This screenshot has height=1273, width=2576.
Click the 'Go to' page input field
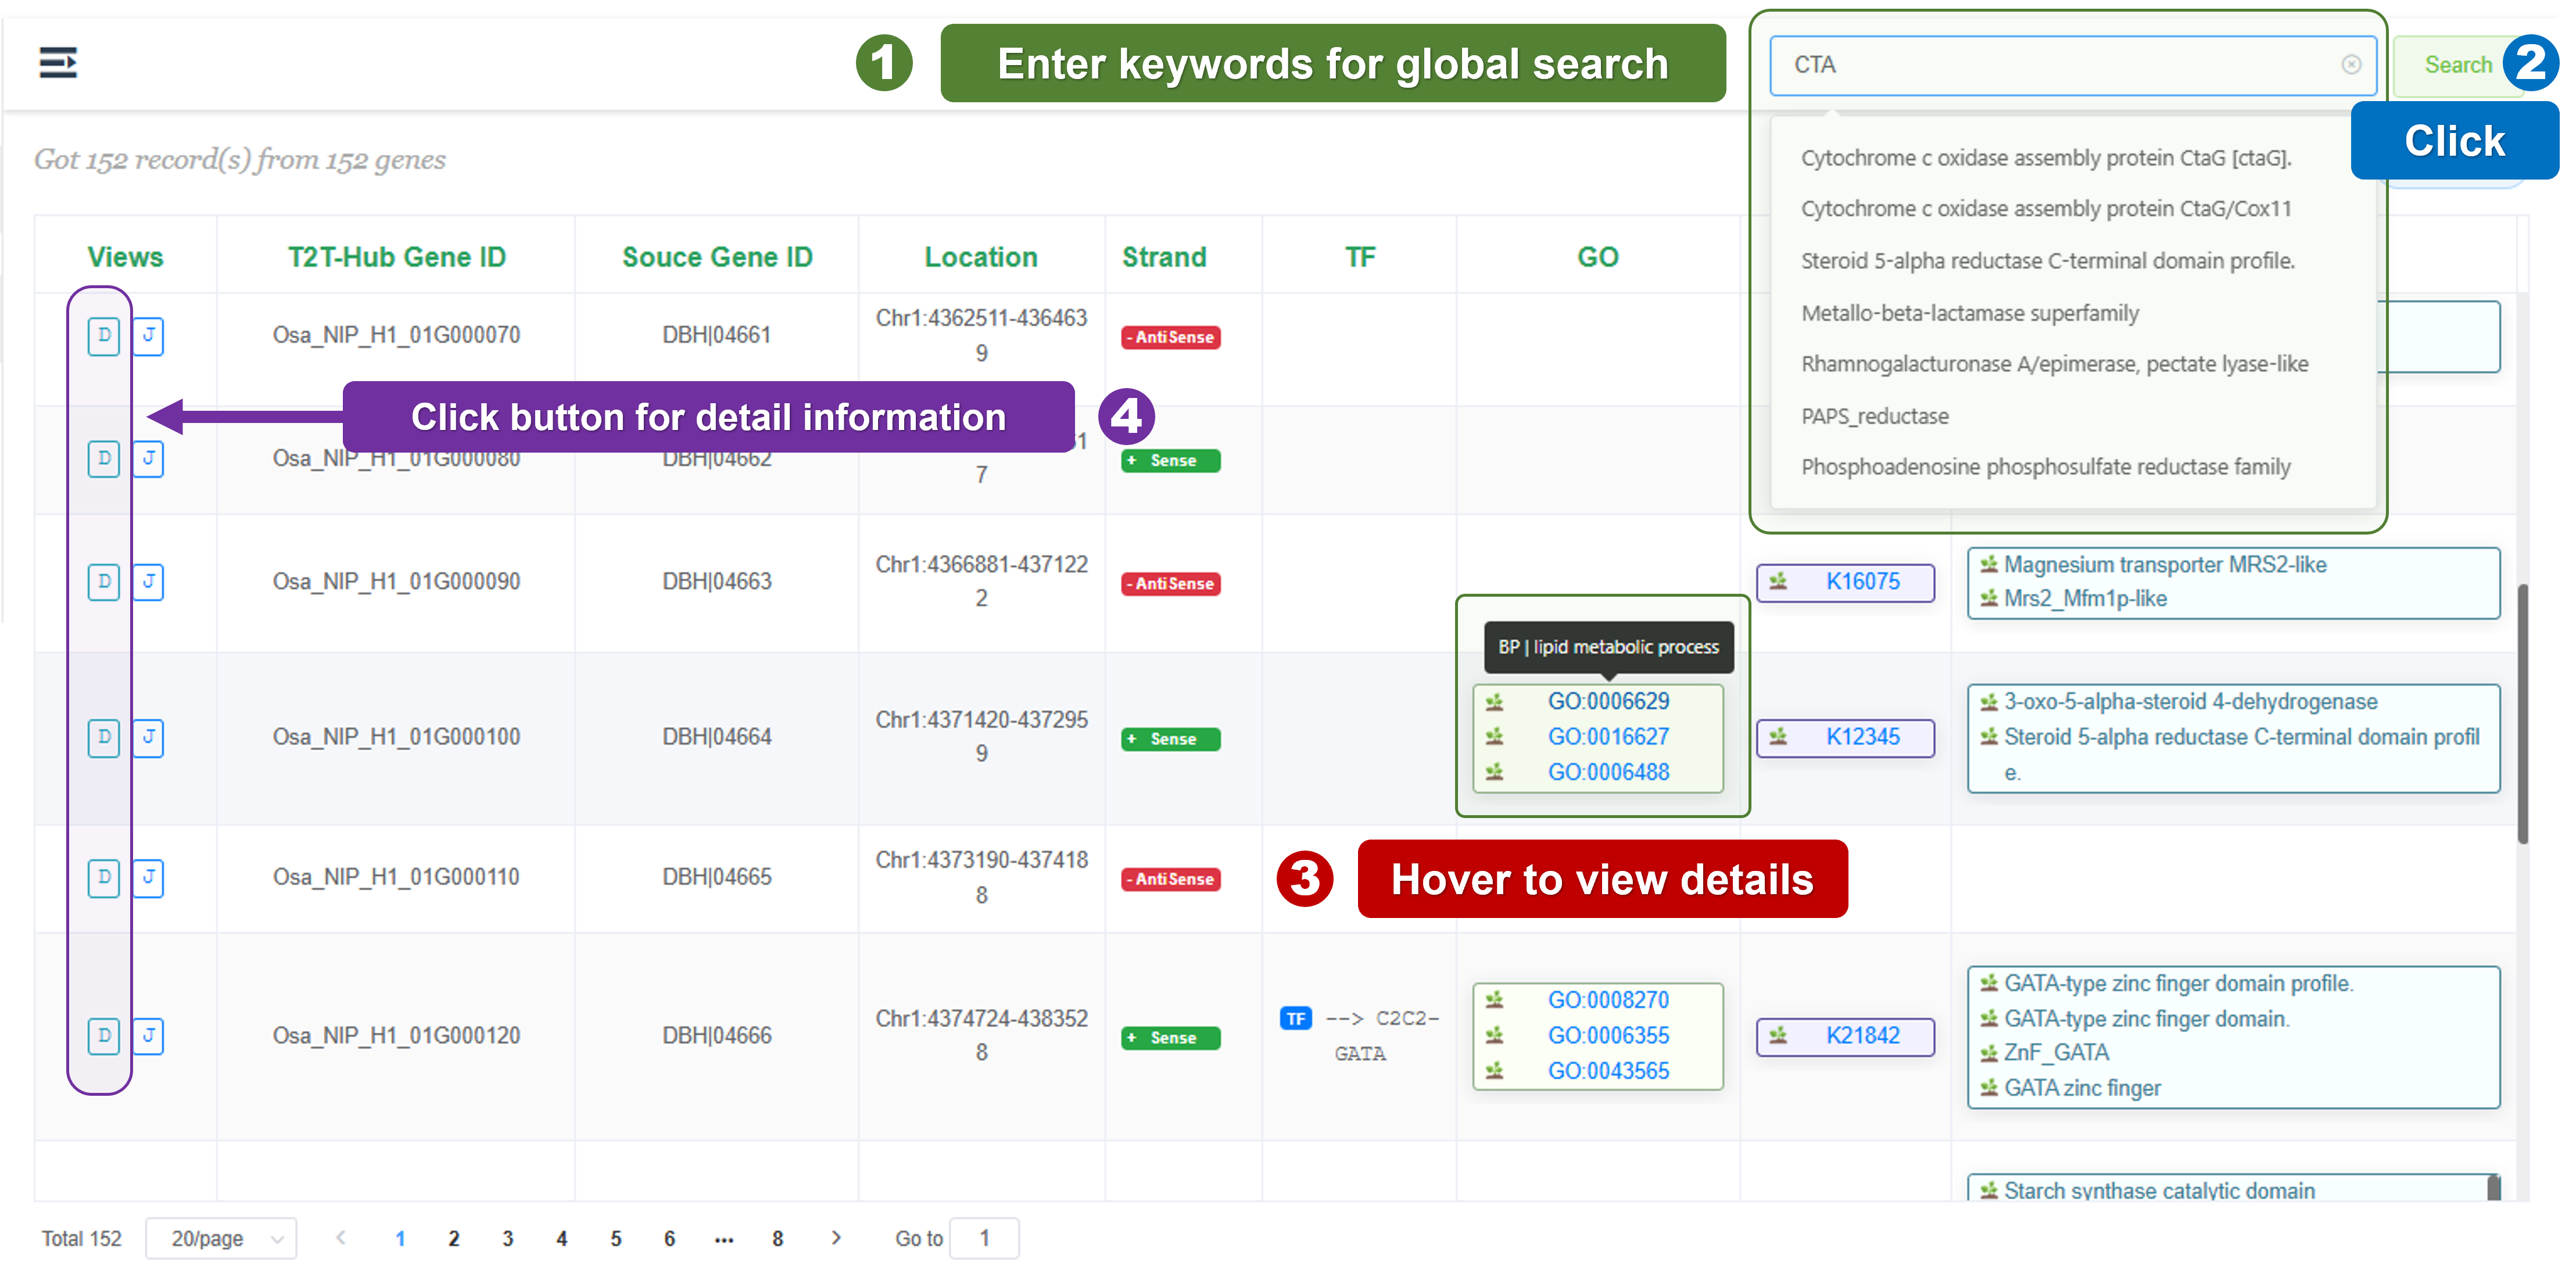click(984, 1238)
